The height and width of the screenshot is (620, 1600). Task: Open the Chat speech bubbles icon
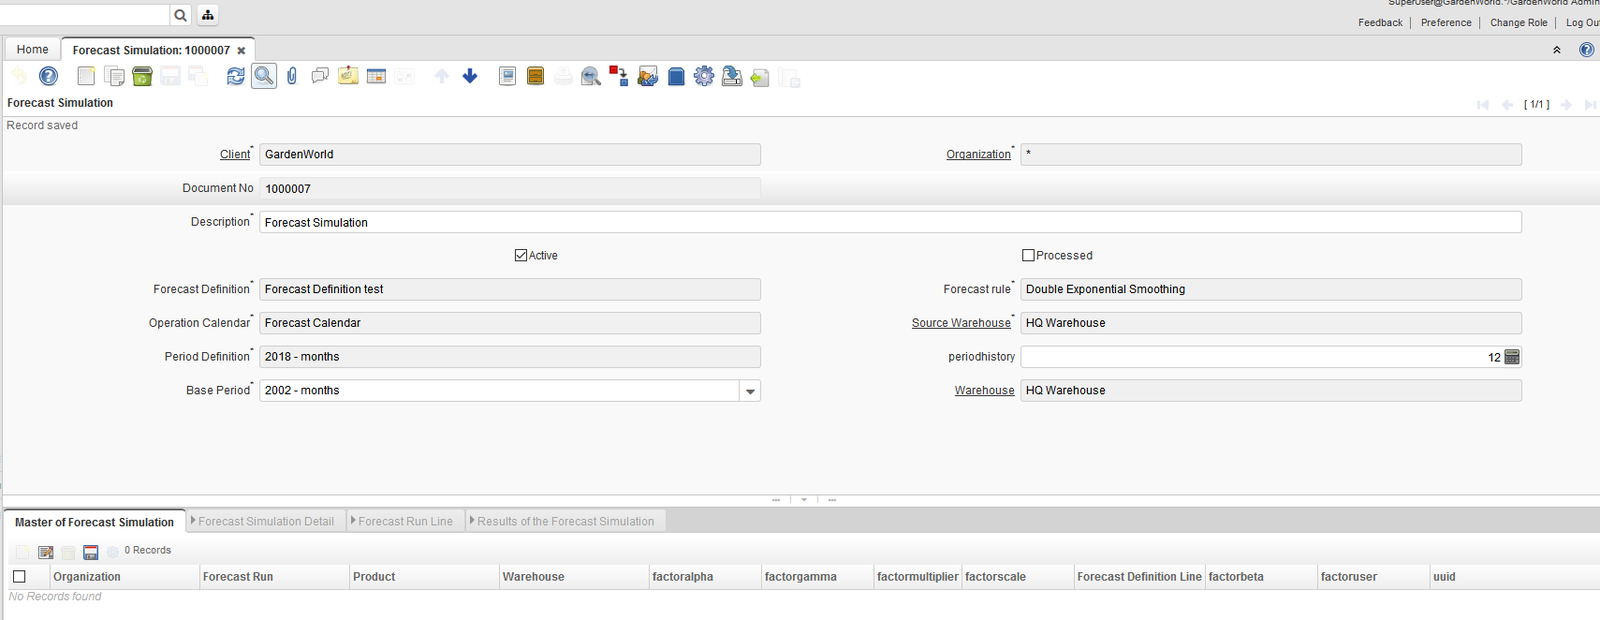(320, 77)
